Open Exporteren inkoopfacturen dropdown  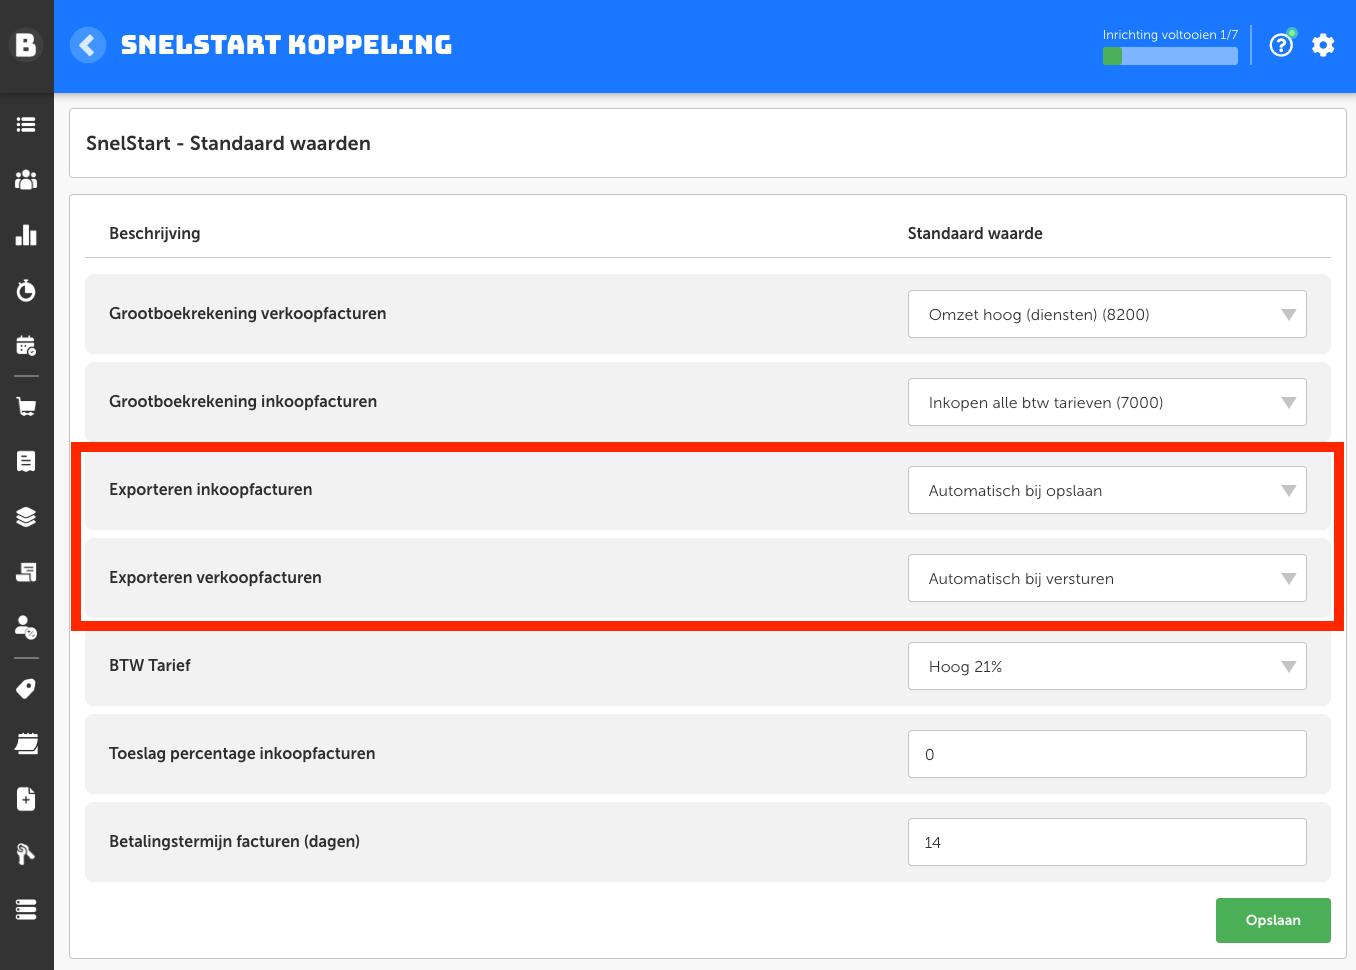[x=1107, y=490]
